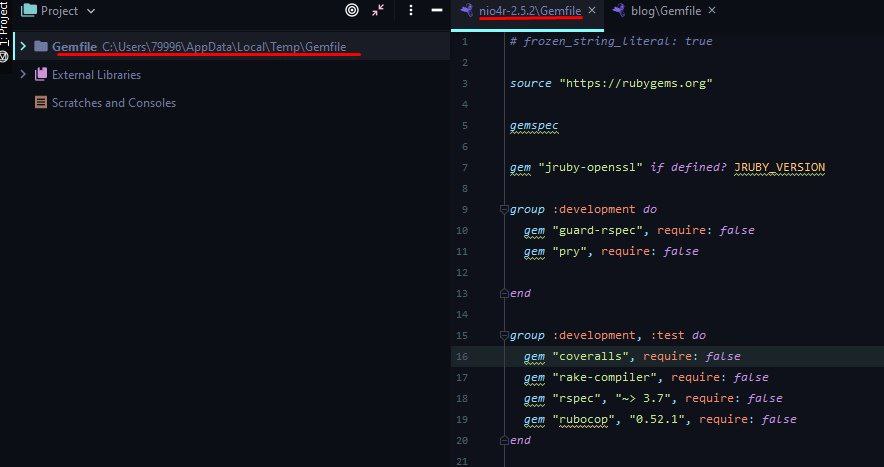The width and height of the screenshot is (884, 467).
Task: Click the External Libraries icon
Action: pos(41,74)
